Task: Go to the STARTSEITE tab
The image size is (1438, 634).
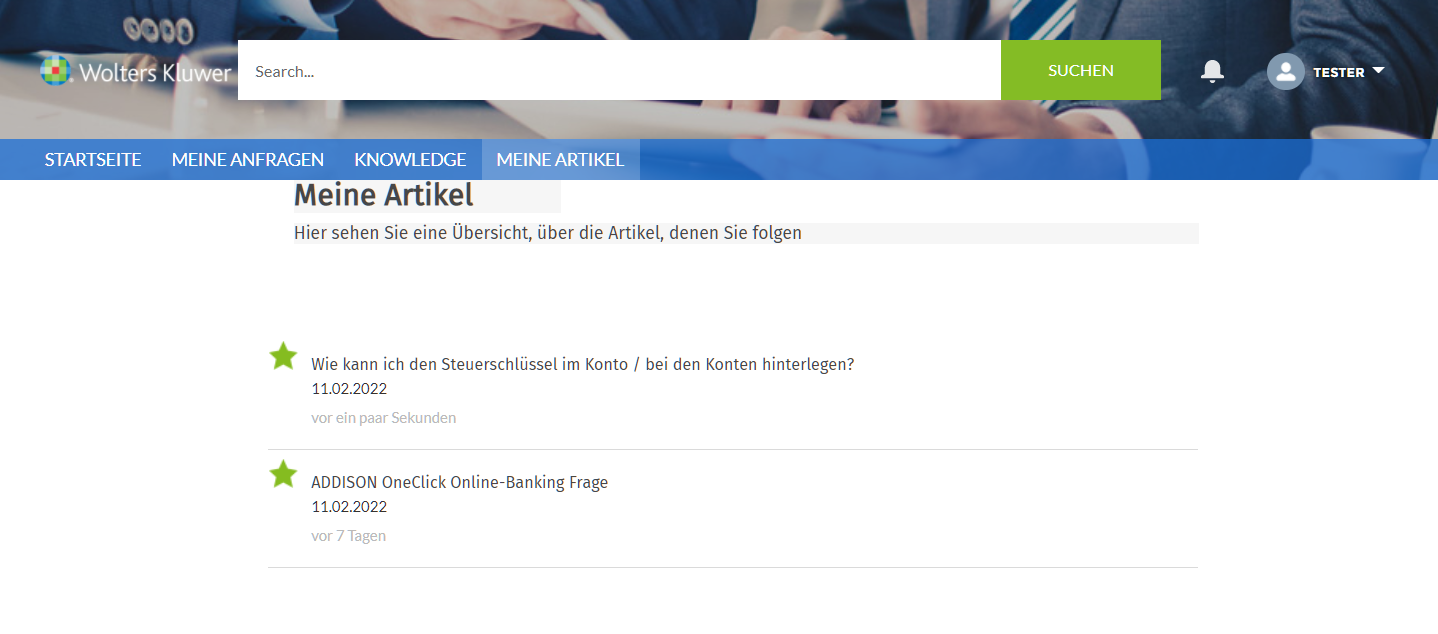Action: click(x=93, y=160)
